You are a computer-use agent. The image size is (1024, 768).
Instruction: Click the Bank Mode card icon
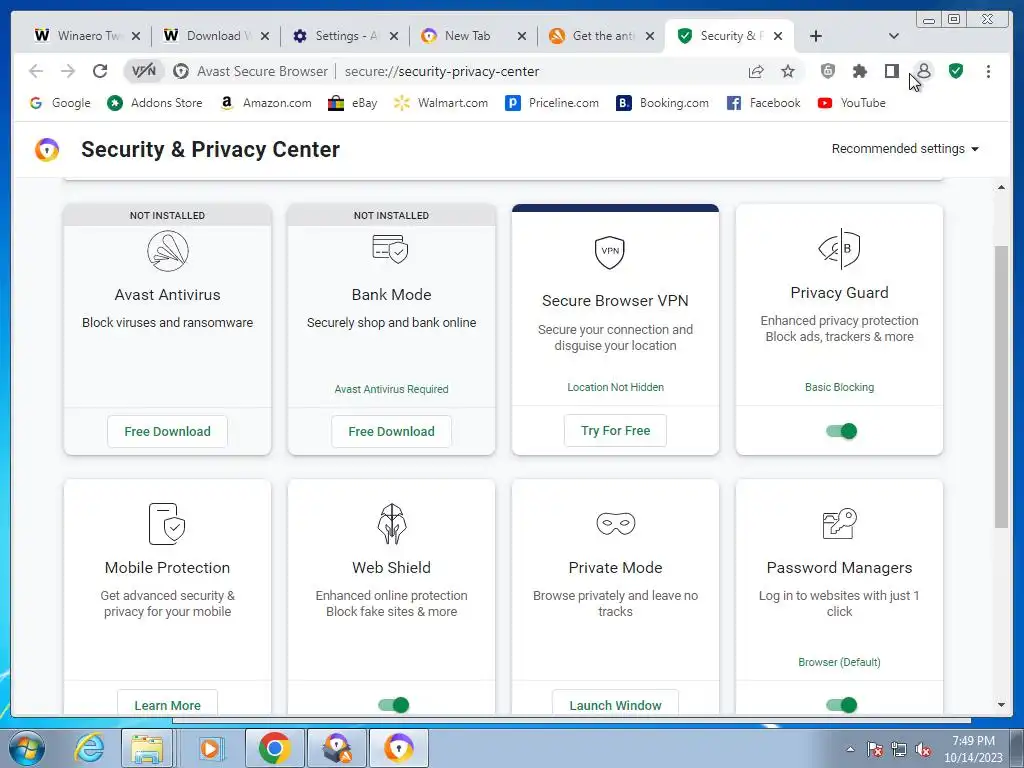click(391, 249)
